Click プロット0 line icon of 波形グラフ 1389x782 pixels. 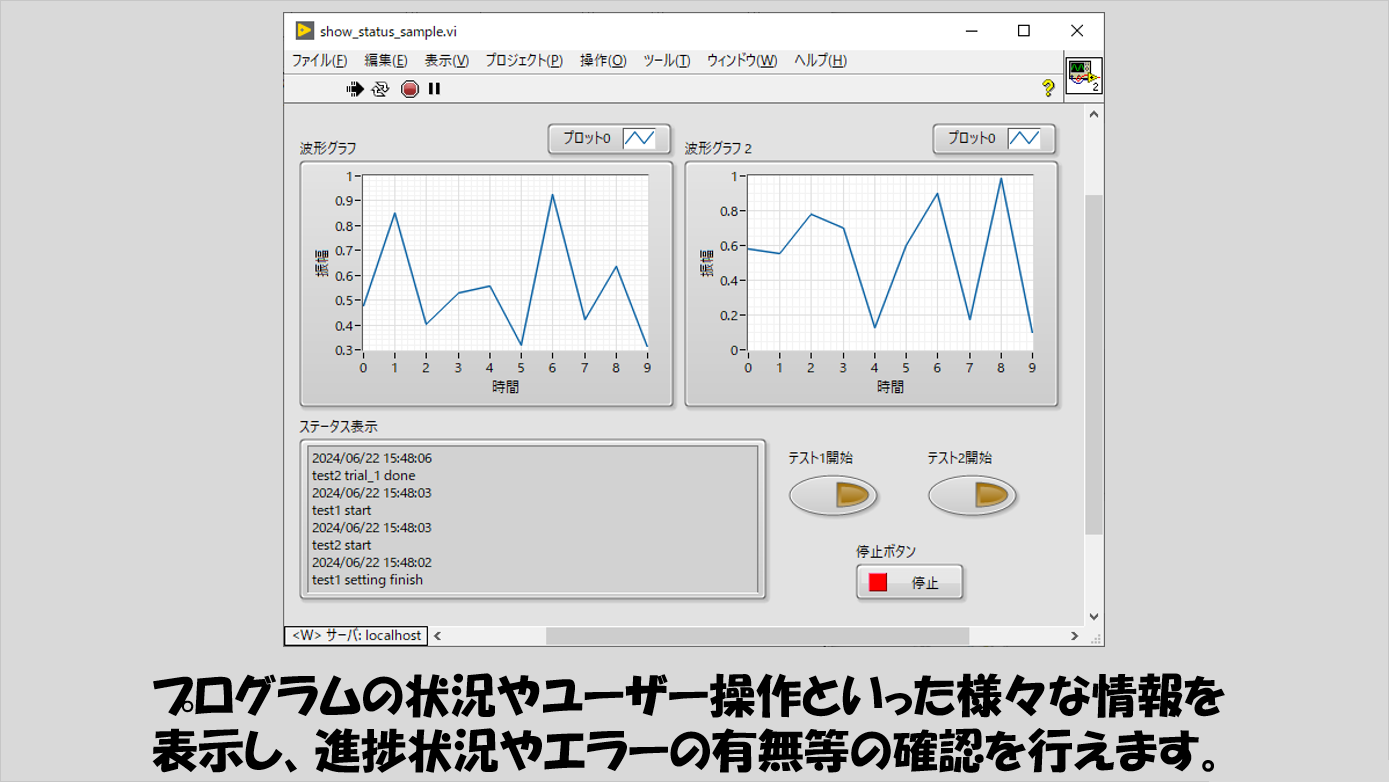(639, 139)
